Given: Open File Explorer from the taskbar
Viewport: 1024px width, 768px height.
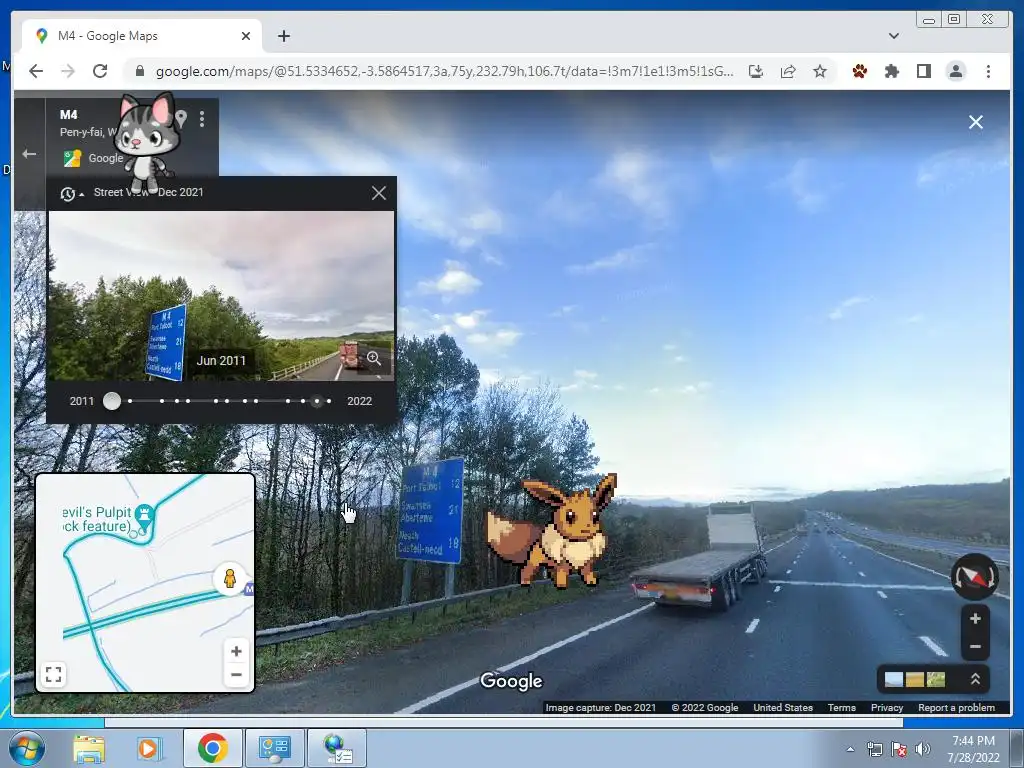Looking at the screenshot, I should (89, 748).
